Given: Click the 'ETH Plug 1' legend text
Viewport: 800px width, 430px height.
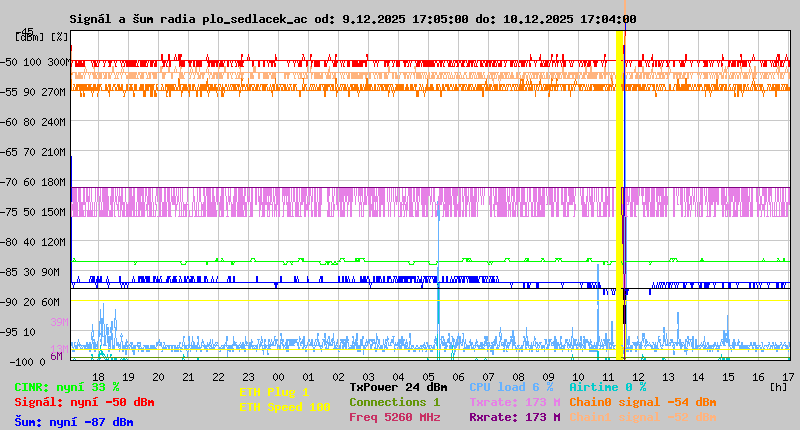Looking at the screenshot, I should (x=274, y=392).
